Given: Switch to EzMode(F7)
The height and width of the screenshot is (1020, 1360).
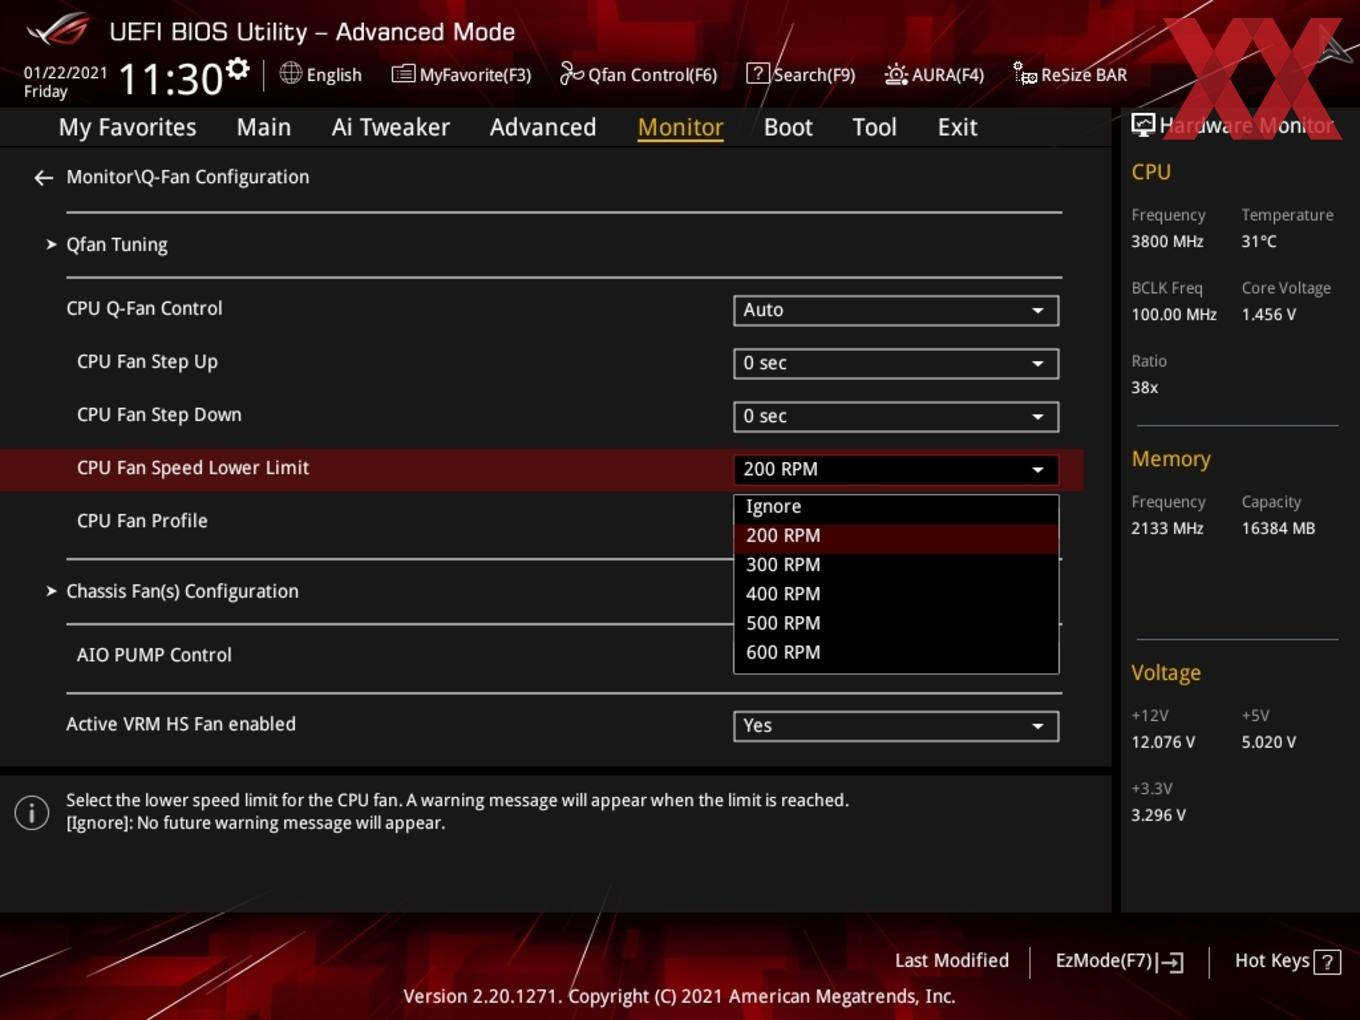Looking at the screenshot, I should click(1119, 961).
